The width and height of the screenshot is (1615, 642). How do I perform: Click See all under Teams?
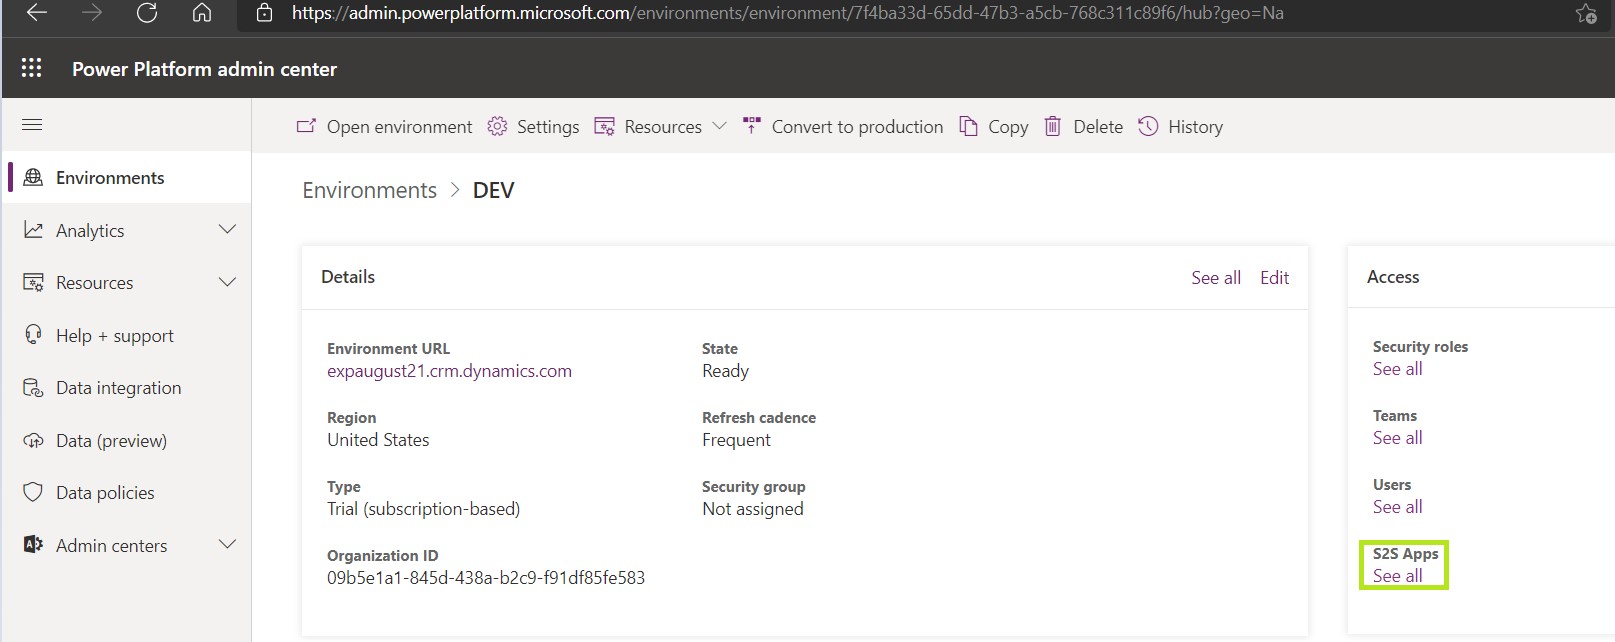point(1397,438)
